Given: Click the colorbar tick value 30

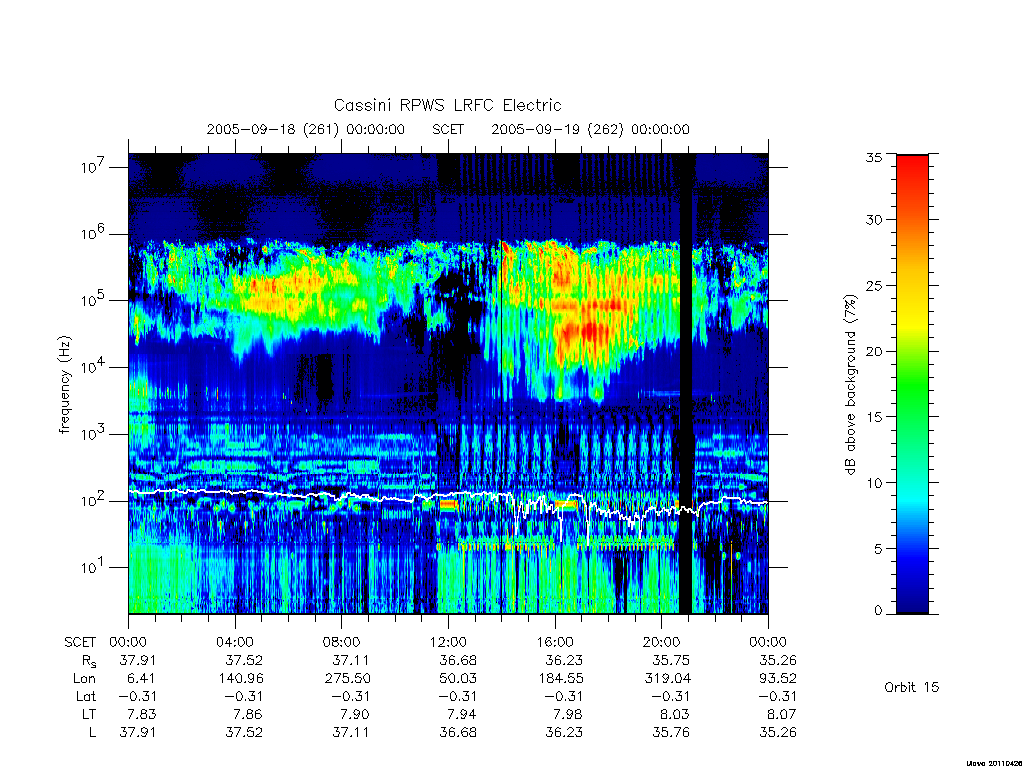Looking at the screenshot, I should click(x=874, y=220).
